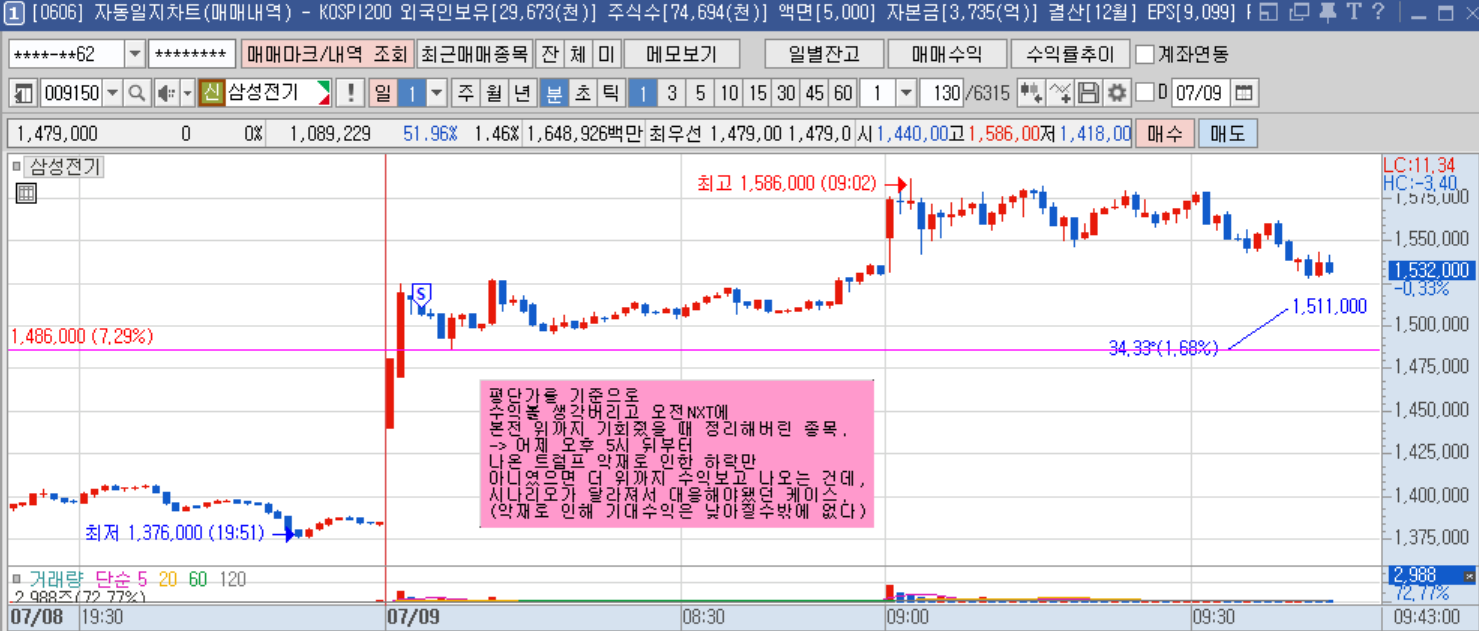The image size is (1479, 631).
Task: Open the dropdown arrow next to speaker icon
Action: [x=187, y=93]
